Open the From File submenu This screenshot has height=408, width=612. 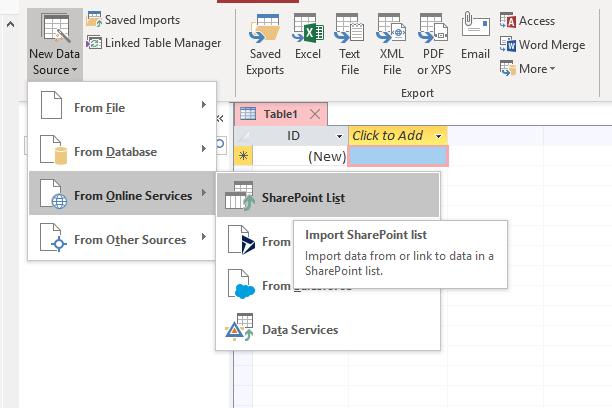[x=122, y=105]
